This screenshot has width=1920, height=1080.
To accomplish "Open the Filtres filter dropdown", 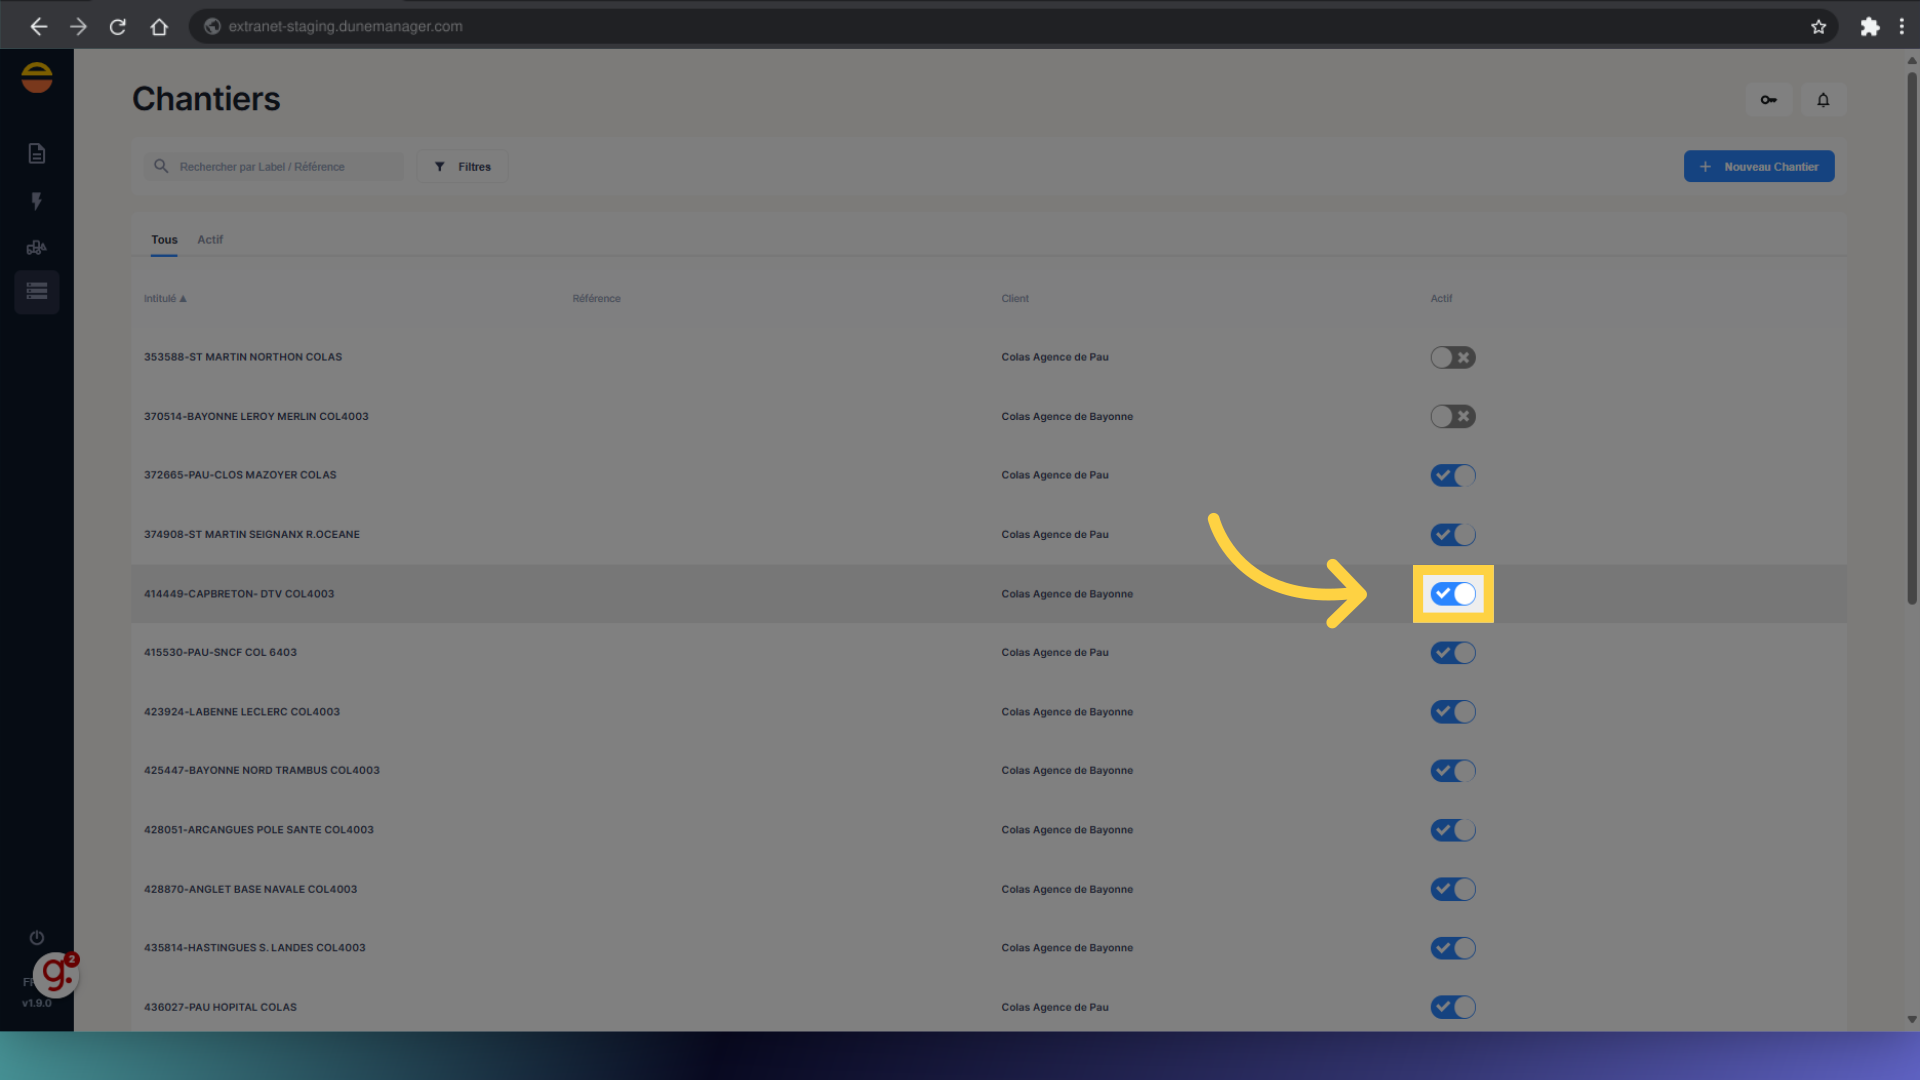I will click(462, 167).
